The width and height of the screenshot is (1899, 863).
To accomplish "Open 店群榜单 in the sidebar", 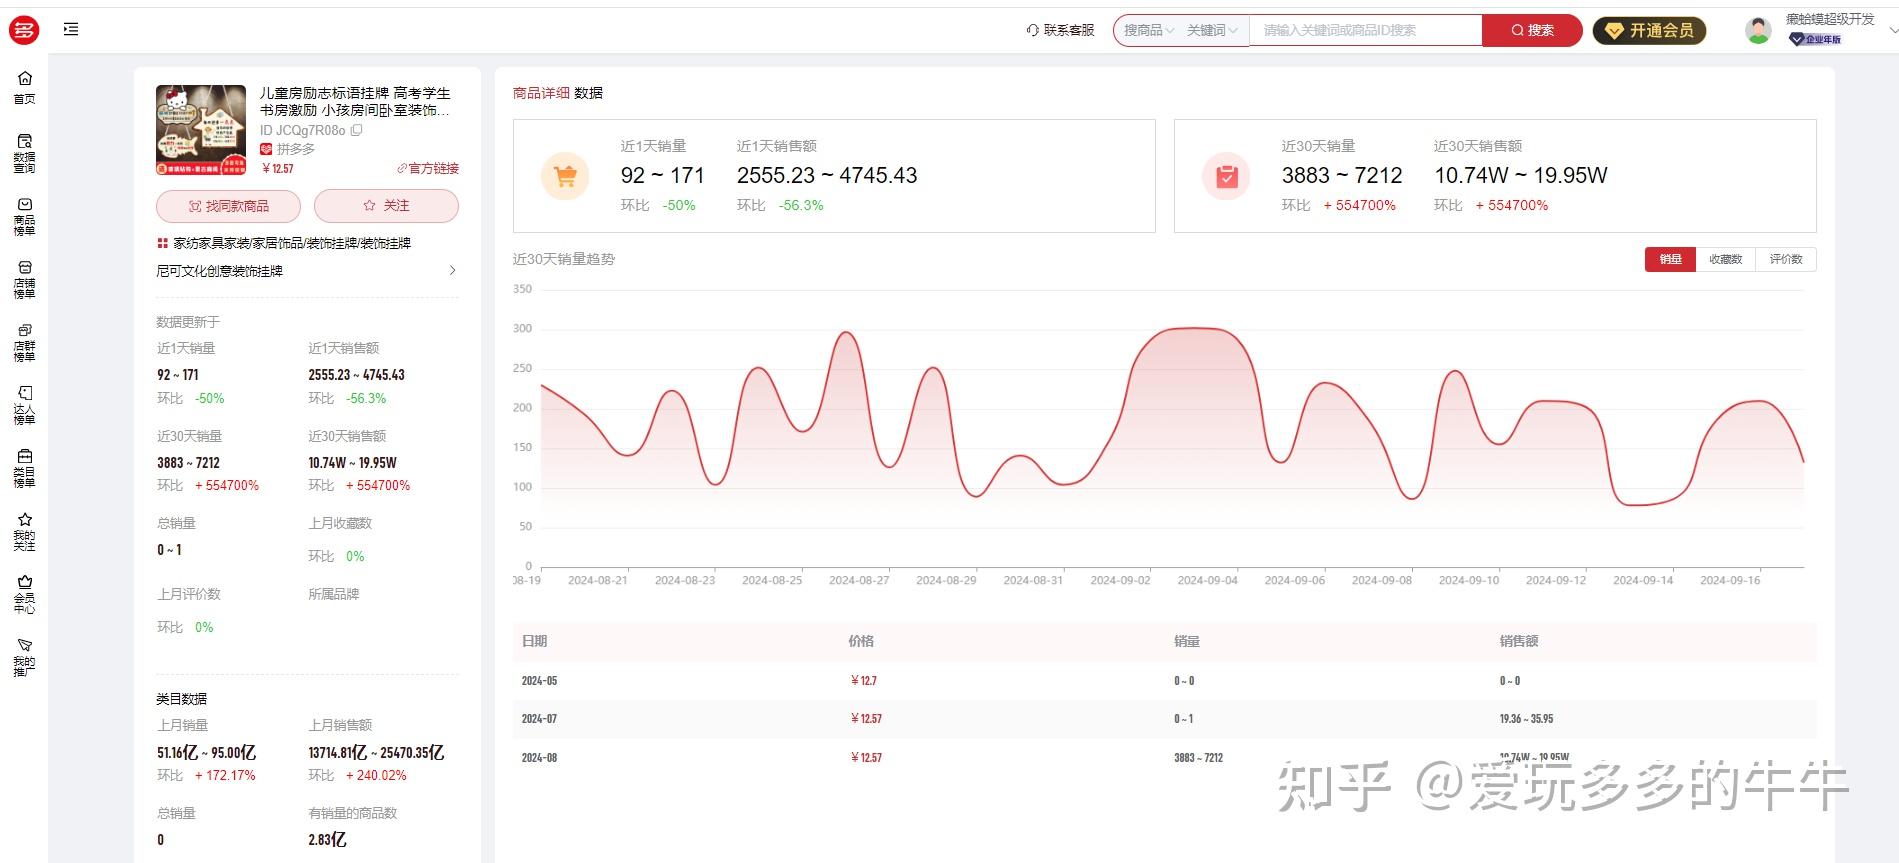I will click(x=24, y=342).
